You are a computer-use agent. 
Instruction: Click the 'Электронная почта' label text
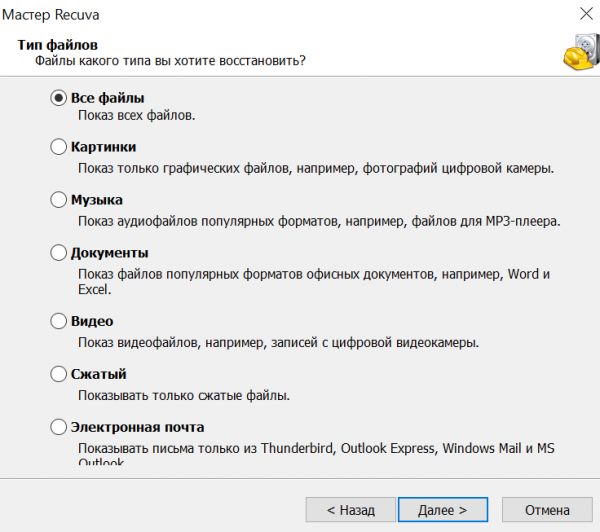click(x=137, y=427)
